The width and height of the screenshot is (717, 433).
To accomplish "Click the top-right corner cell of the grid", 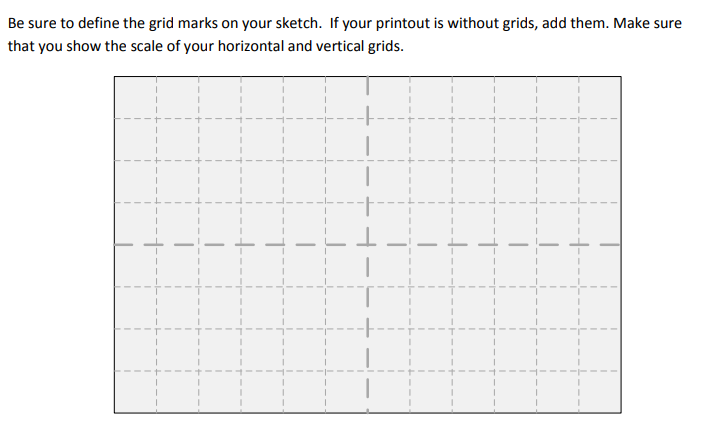I will [x=600, y=98].
